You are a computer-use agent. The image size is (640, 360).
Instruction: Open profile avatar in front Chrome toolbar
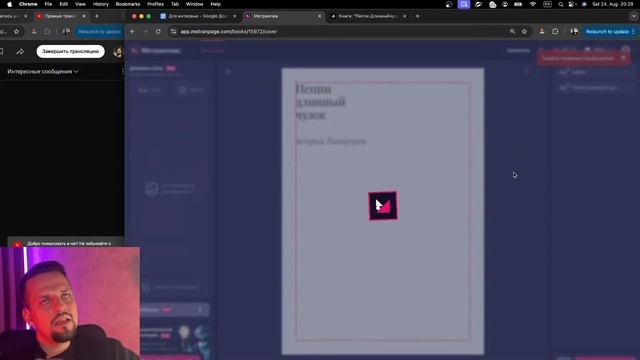point(574,31)
